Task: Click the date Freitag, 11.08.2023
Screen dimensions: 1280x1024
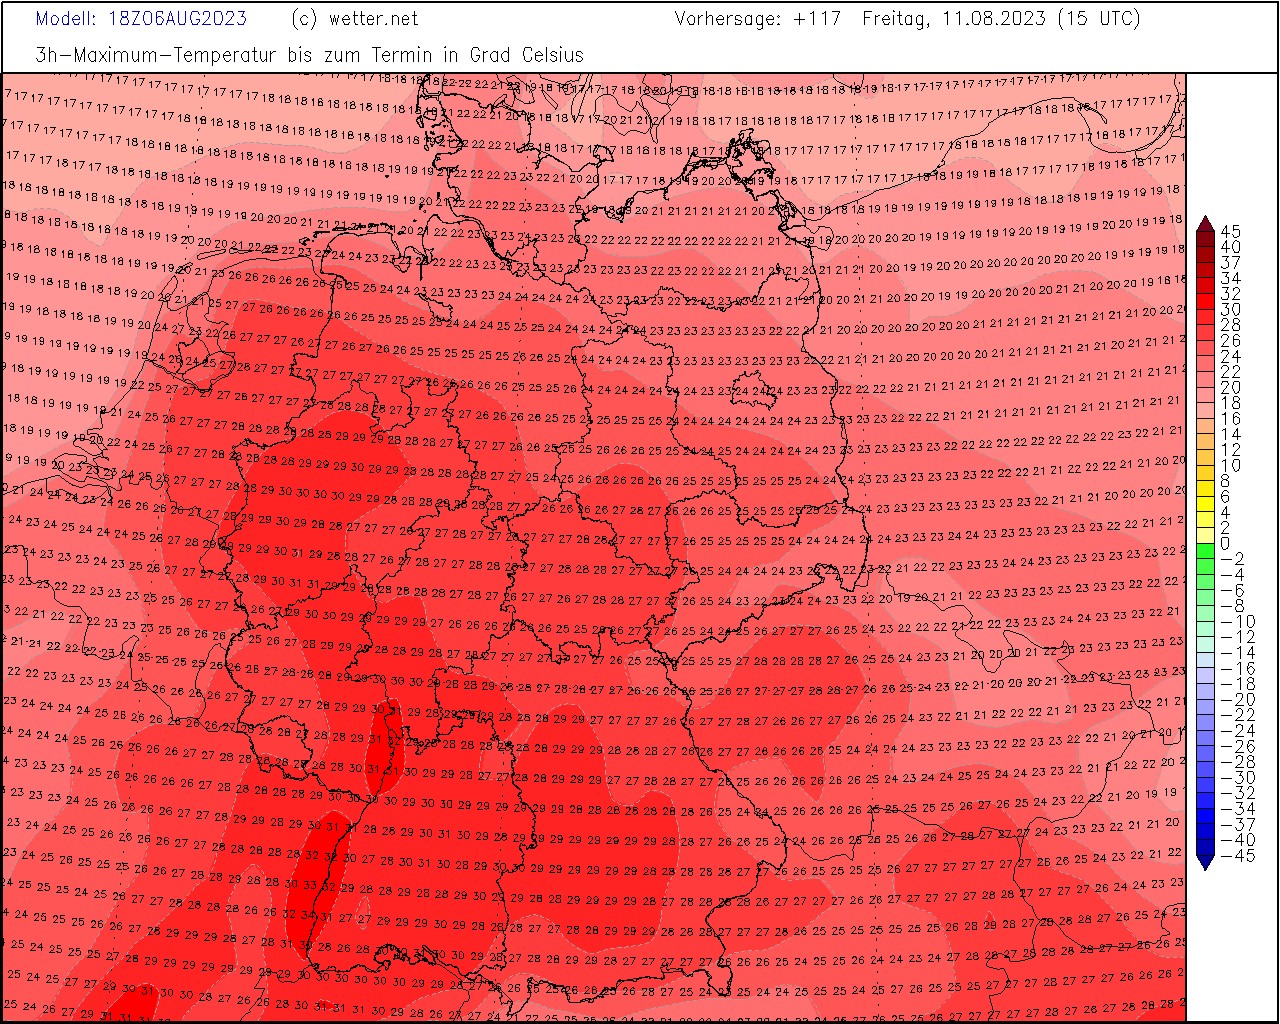Action: tap(954, 19)
